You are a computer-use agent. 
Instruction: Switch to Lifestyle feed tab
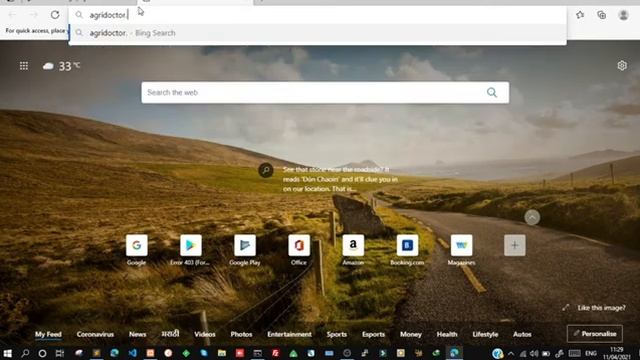(485, 334)
